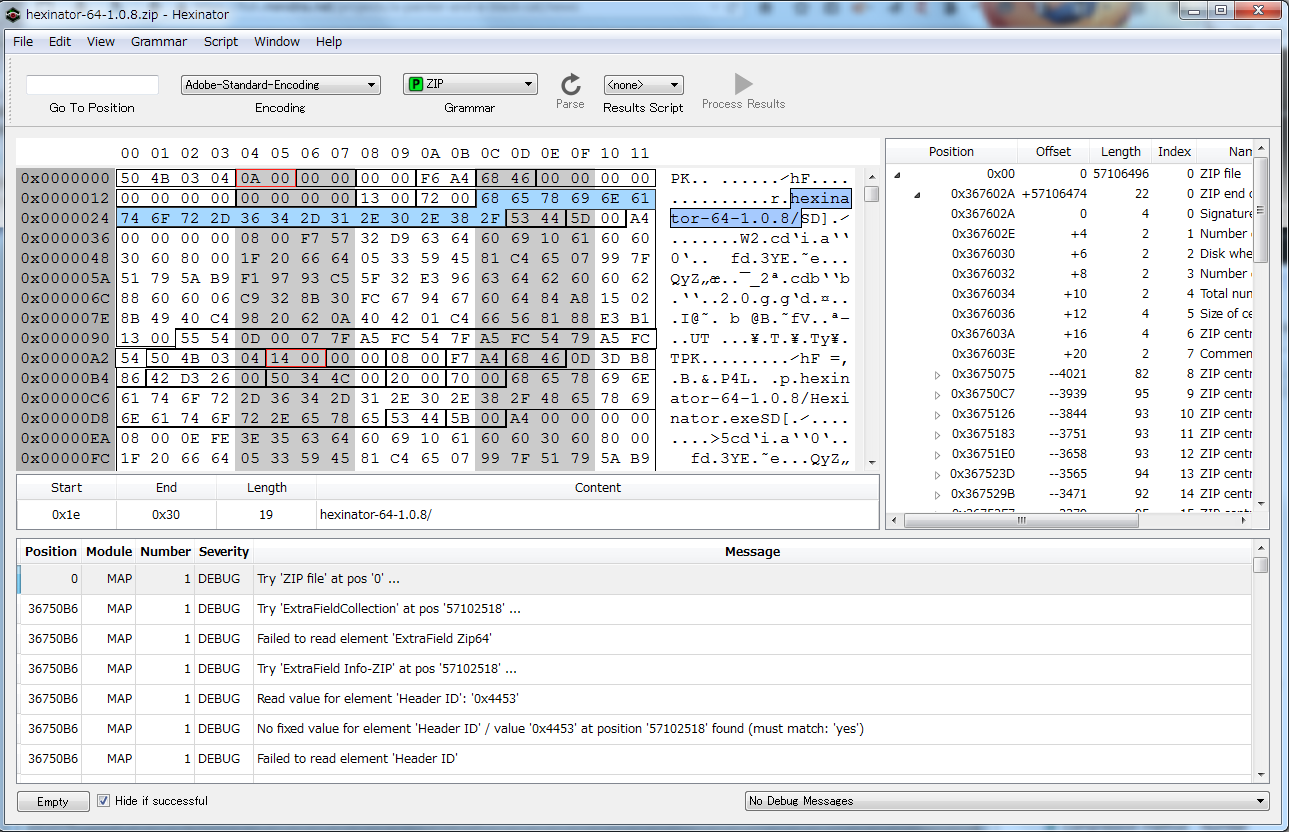The height and width of the screenshot is (832, 1289).
Task: Click the log row "Failed to read element 'Header ID'"
Action: click(x=635, y=759)
